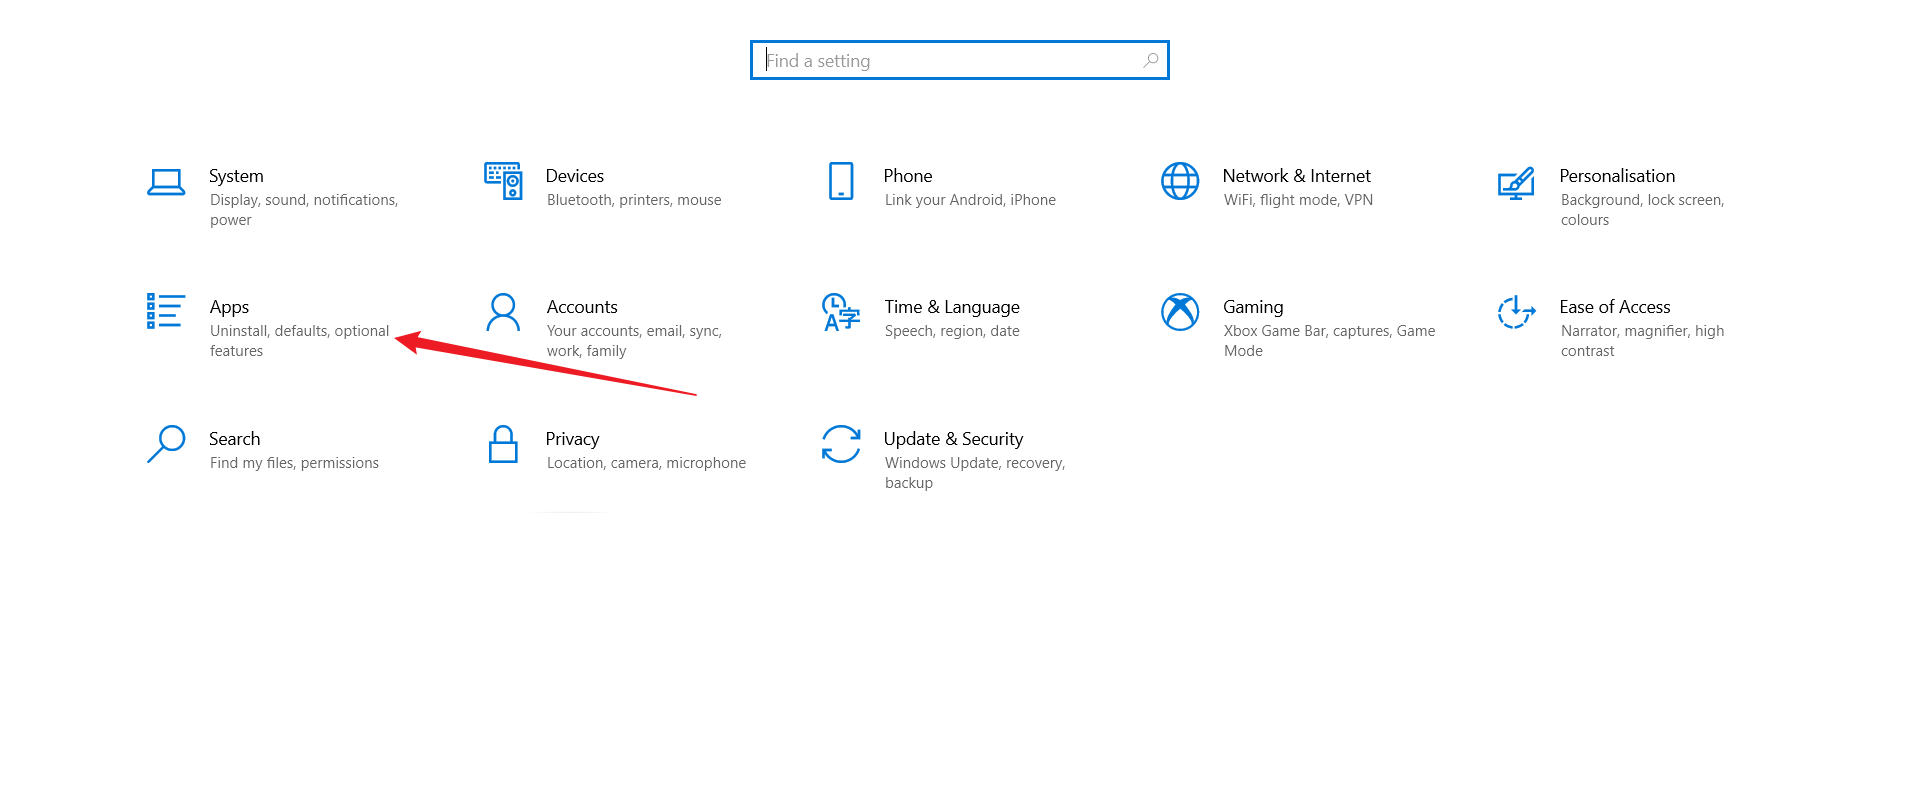Screen dimensions: 1920x802
Task: Select the Personalisation heading text
Action: (x=1617, y=176)
